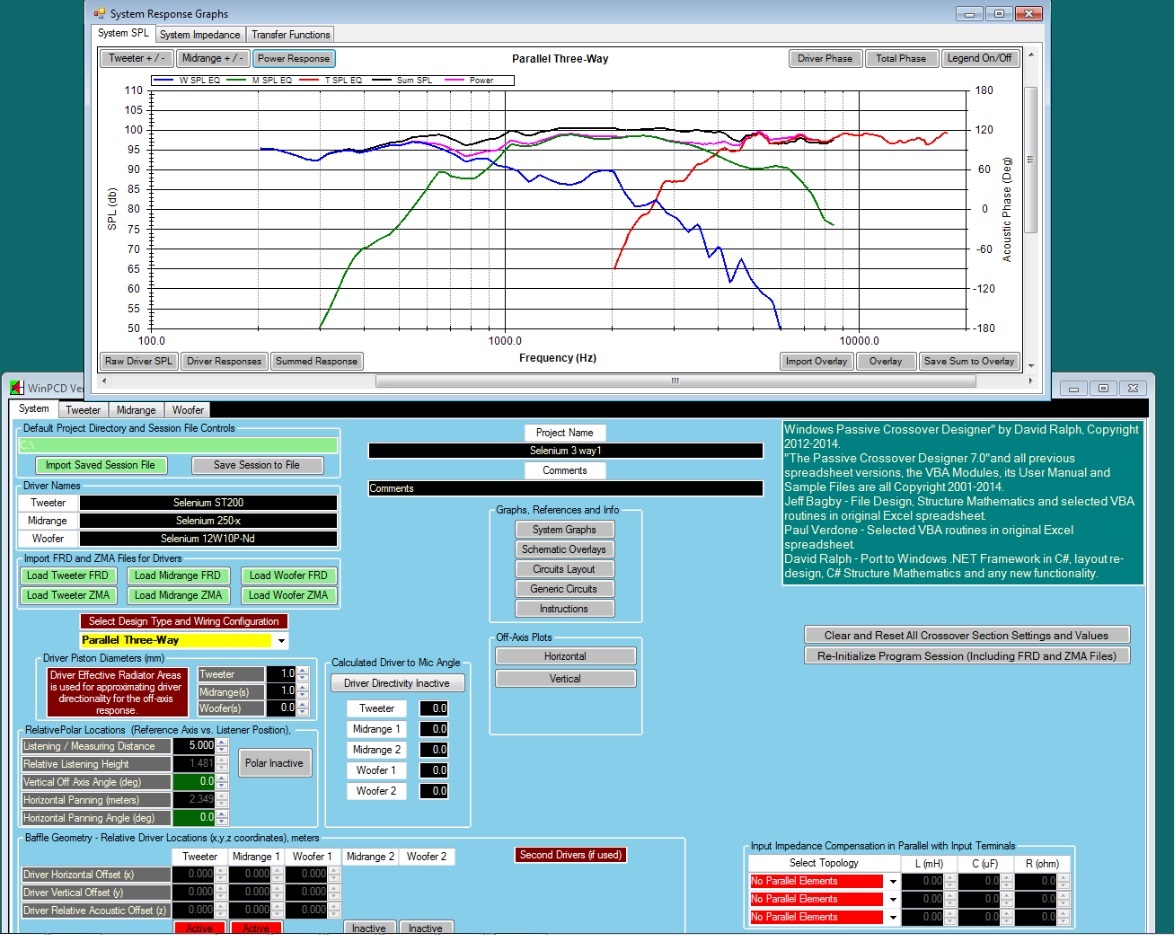Open Vertical off-axis plot
This screenshot has height=937, width=1175.
pos(565,679)
